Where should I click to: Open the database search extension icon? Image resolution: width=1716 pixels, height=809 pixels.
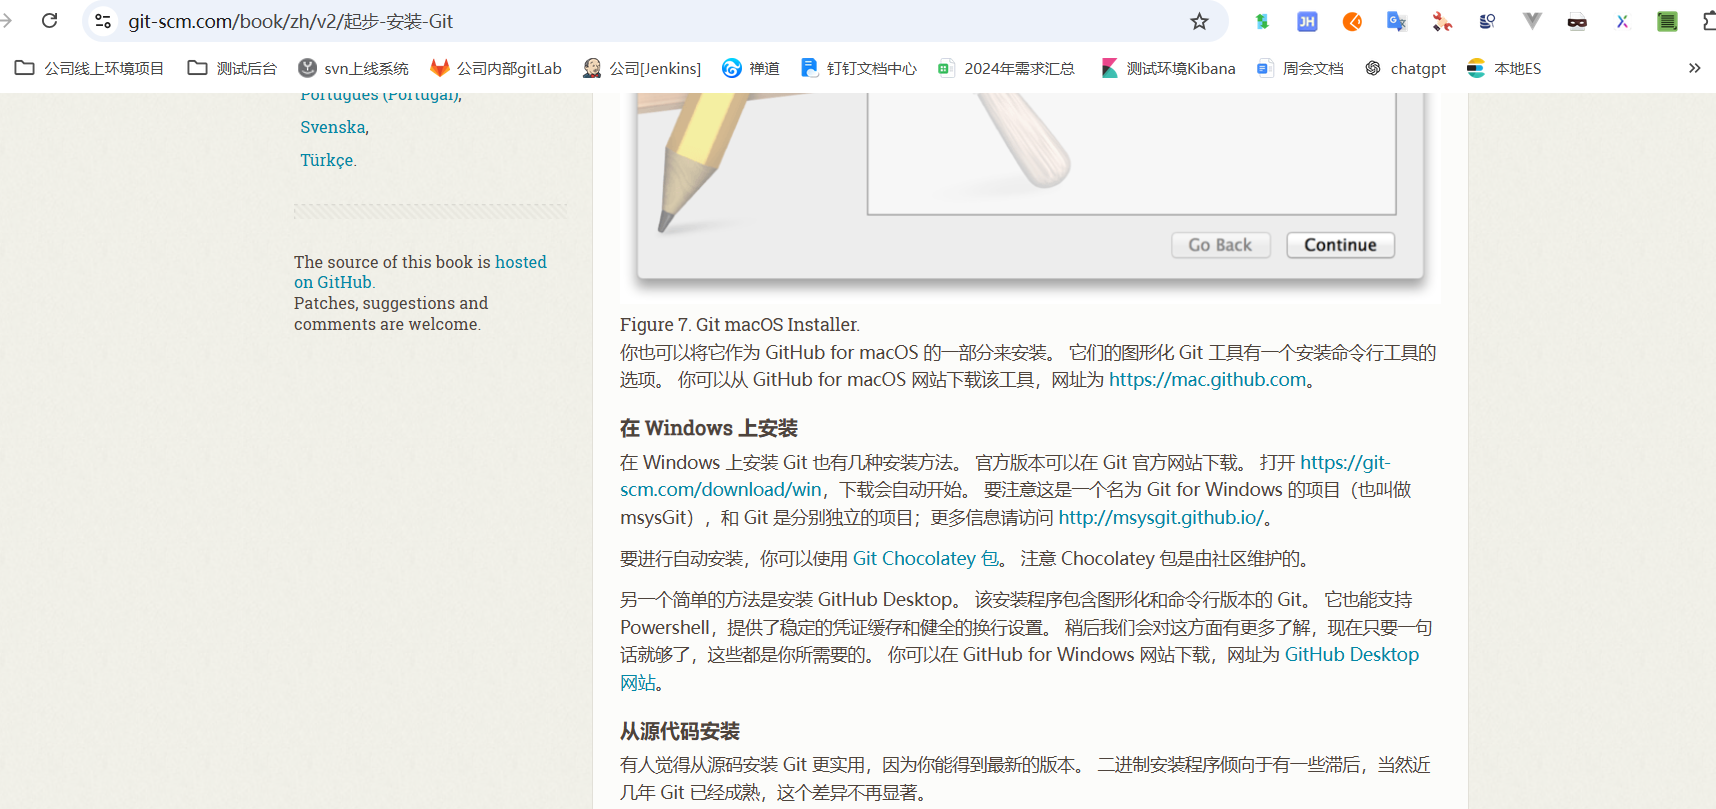(1487, 21)
